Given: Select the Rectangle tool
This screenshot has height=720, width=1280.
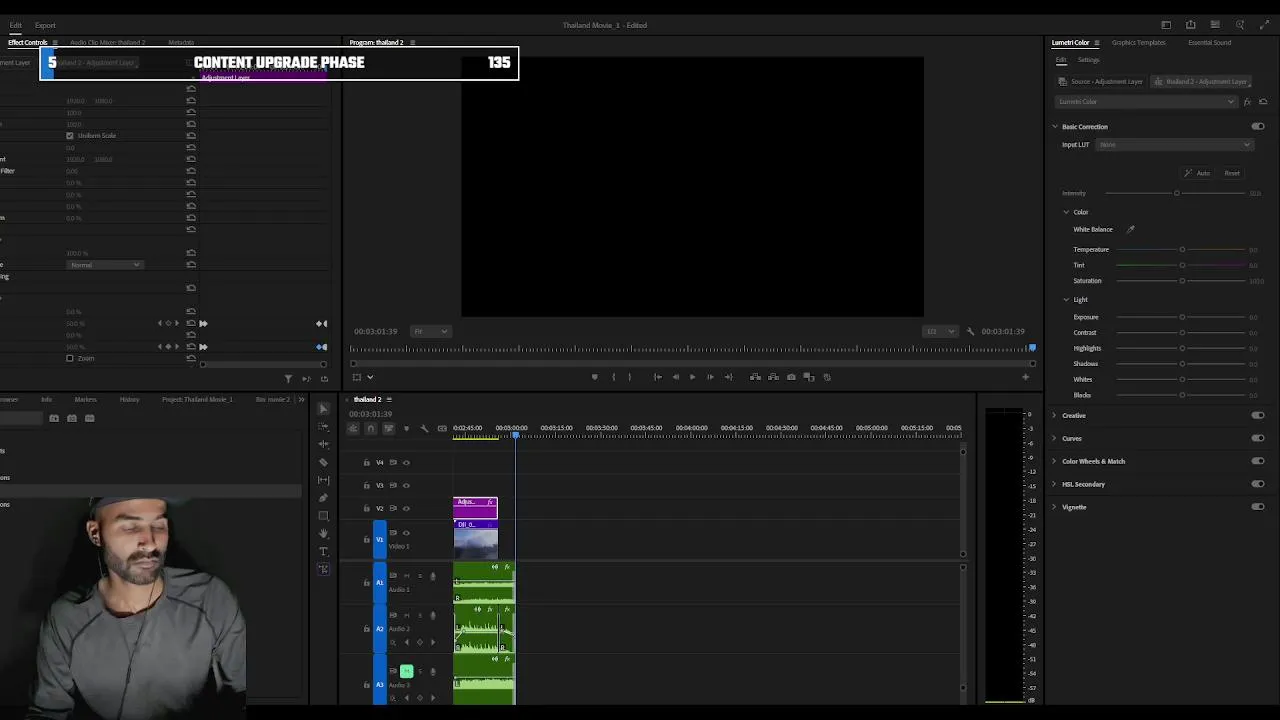Looking at the screenshot, I should coord(323,516).
